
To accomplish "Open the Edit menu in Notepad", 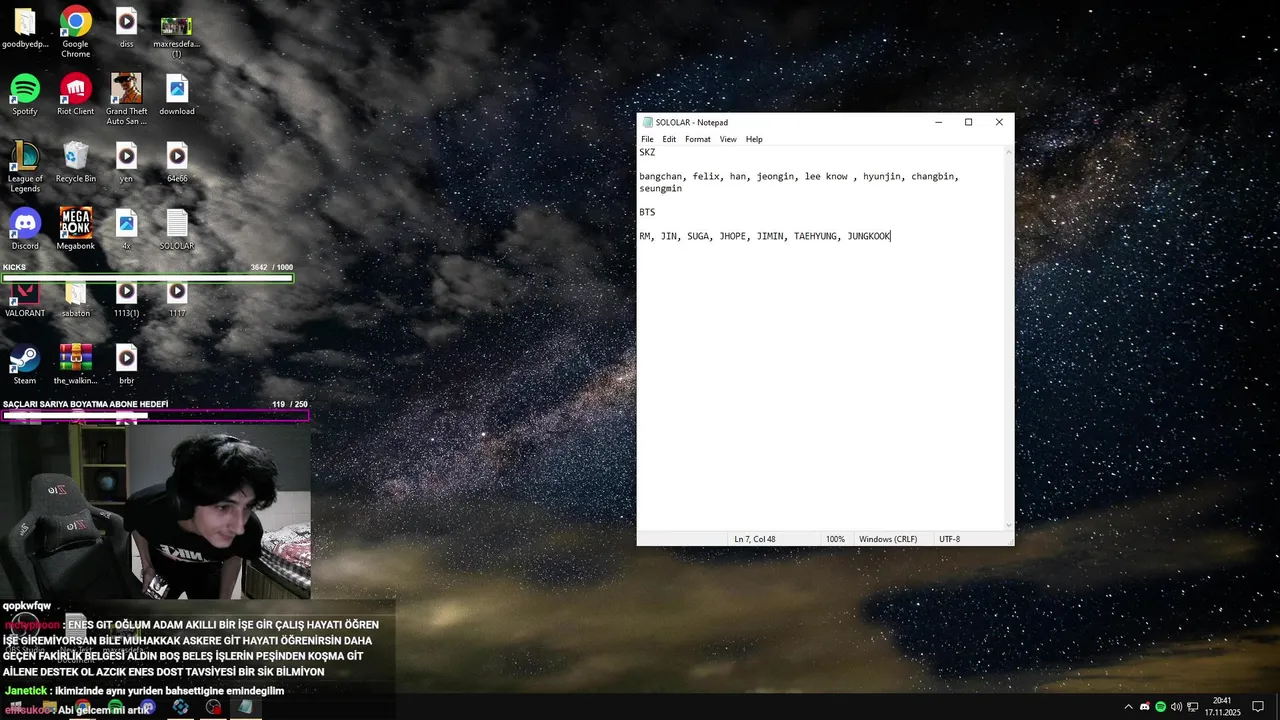I will [x=669, y=139].
